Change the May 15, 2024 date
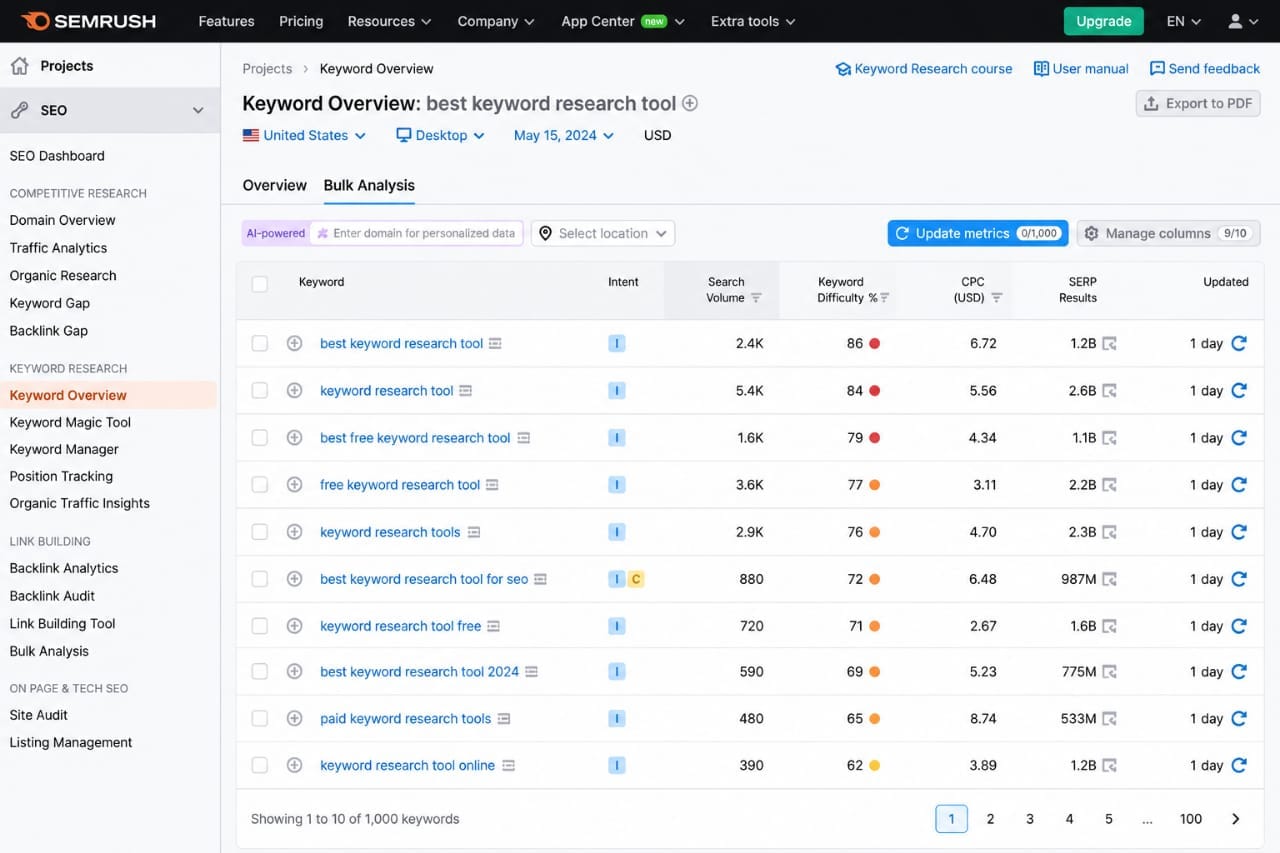Image resolution: width=1280 pixels, height=853 pixels. tap(564, 135)
